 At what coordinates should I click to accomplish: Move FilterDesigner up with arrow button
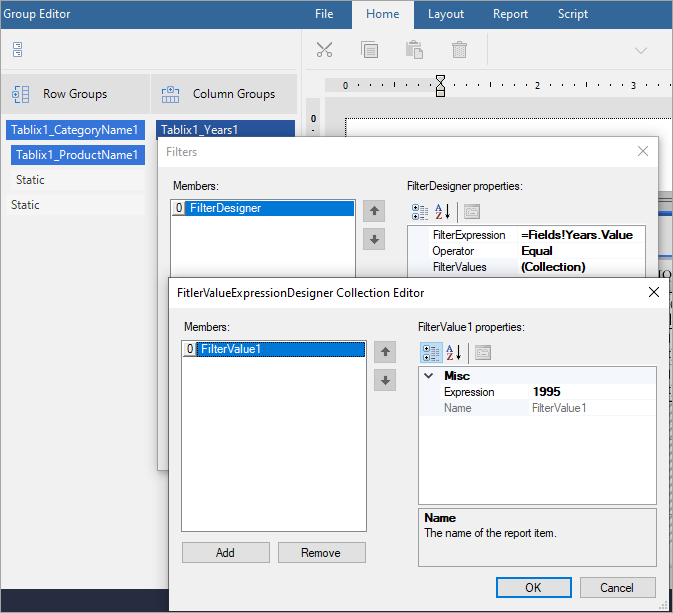click(374, 211)
